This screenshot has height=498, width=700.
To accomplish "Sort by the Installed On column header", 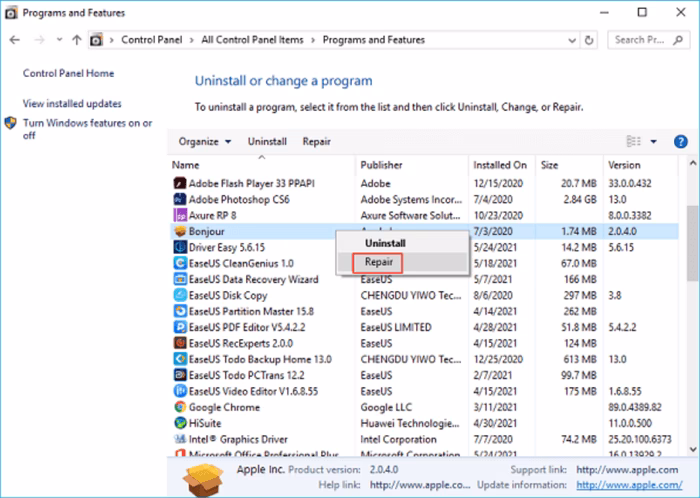I will tap(502, 165).
